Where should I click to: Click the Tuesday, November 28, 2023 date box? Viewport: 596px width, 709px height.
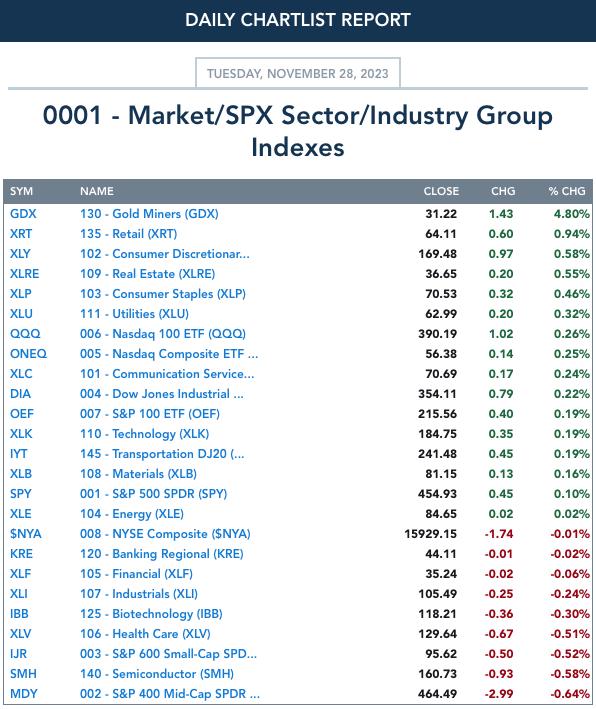[298, 73]
